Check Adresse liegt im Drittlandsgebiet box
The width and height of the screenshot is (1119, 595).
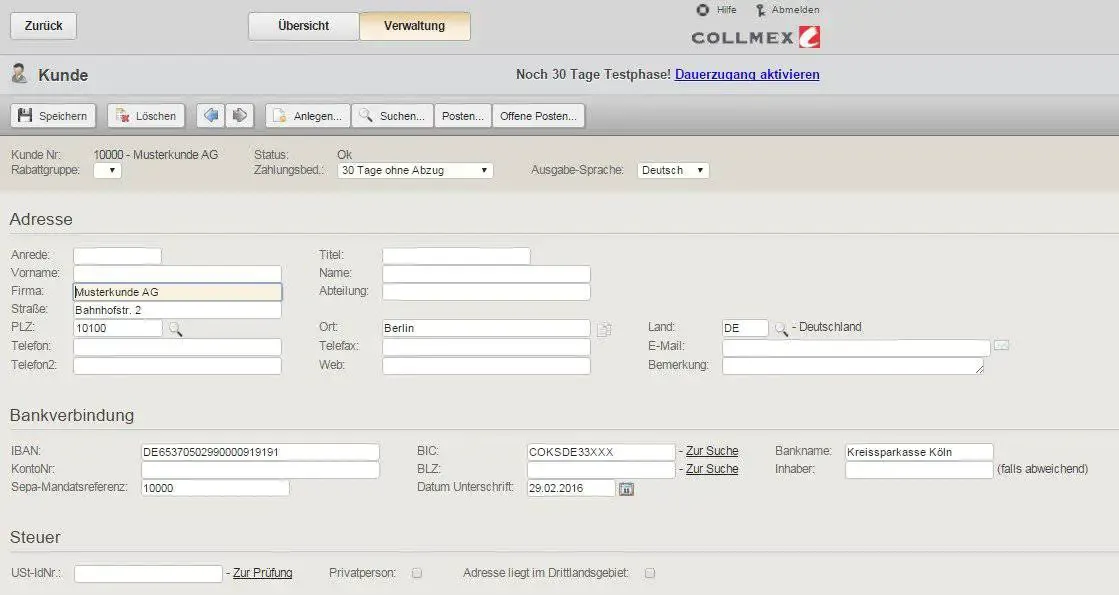pyautogui.click(x=650, y=574)
